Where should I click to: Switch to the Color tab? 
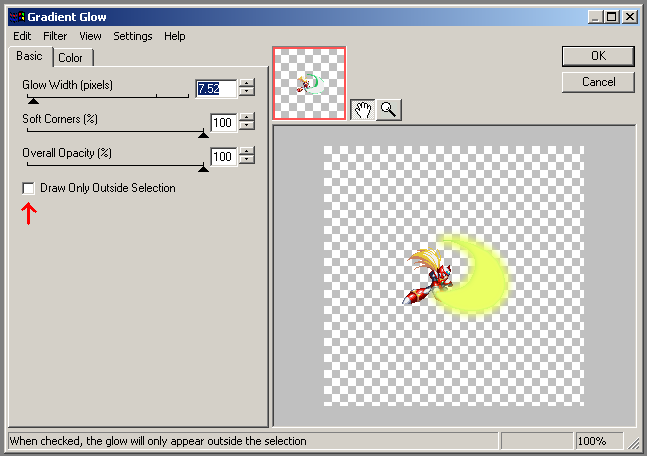[73, 58]
